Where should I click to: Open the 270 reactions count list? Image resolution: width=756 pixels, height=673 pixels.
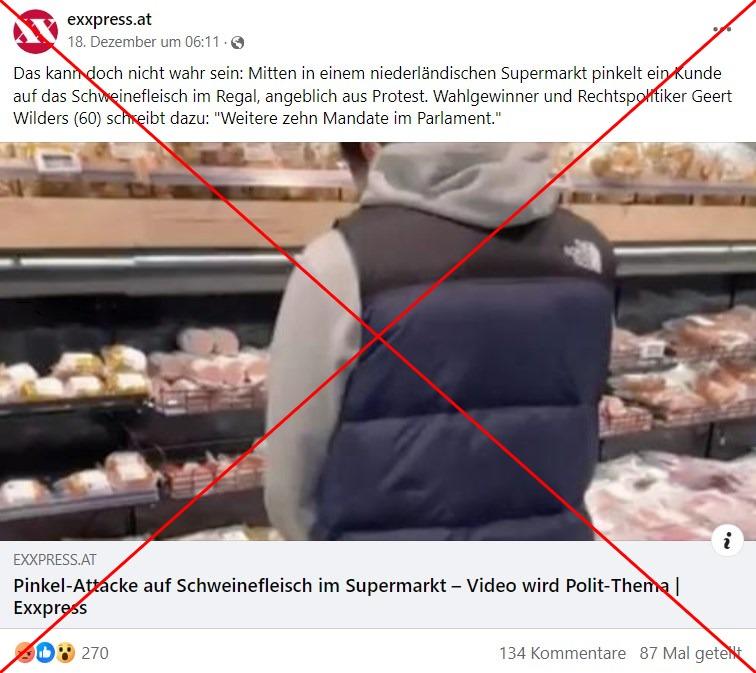[95, 653]
